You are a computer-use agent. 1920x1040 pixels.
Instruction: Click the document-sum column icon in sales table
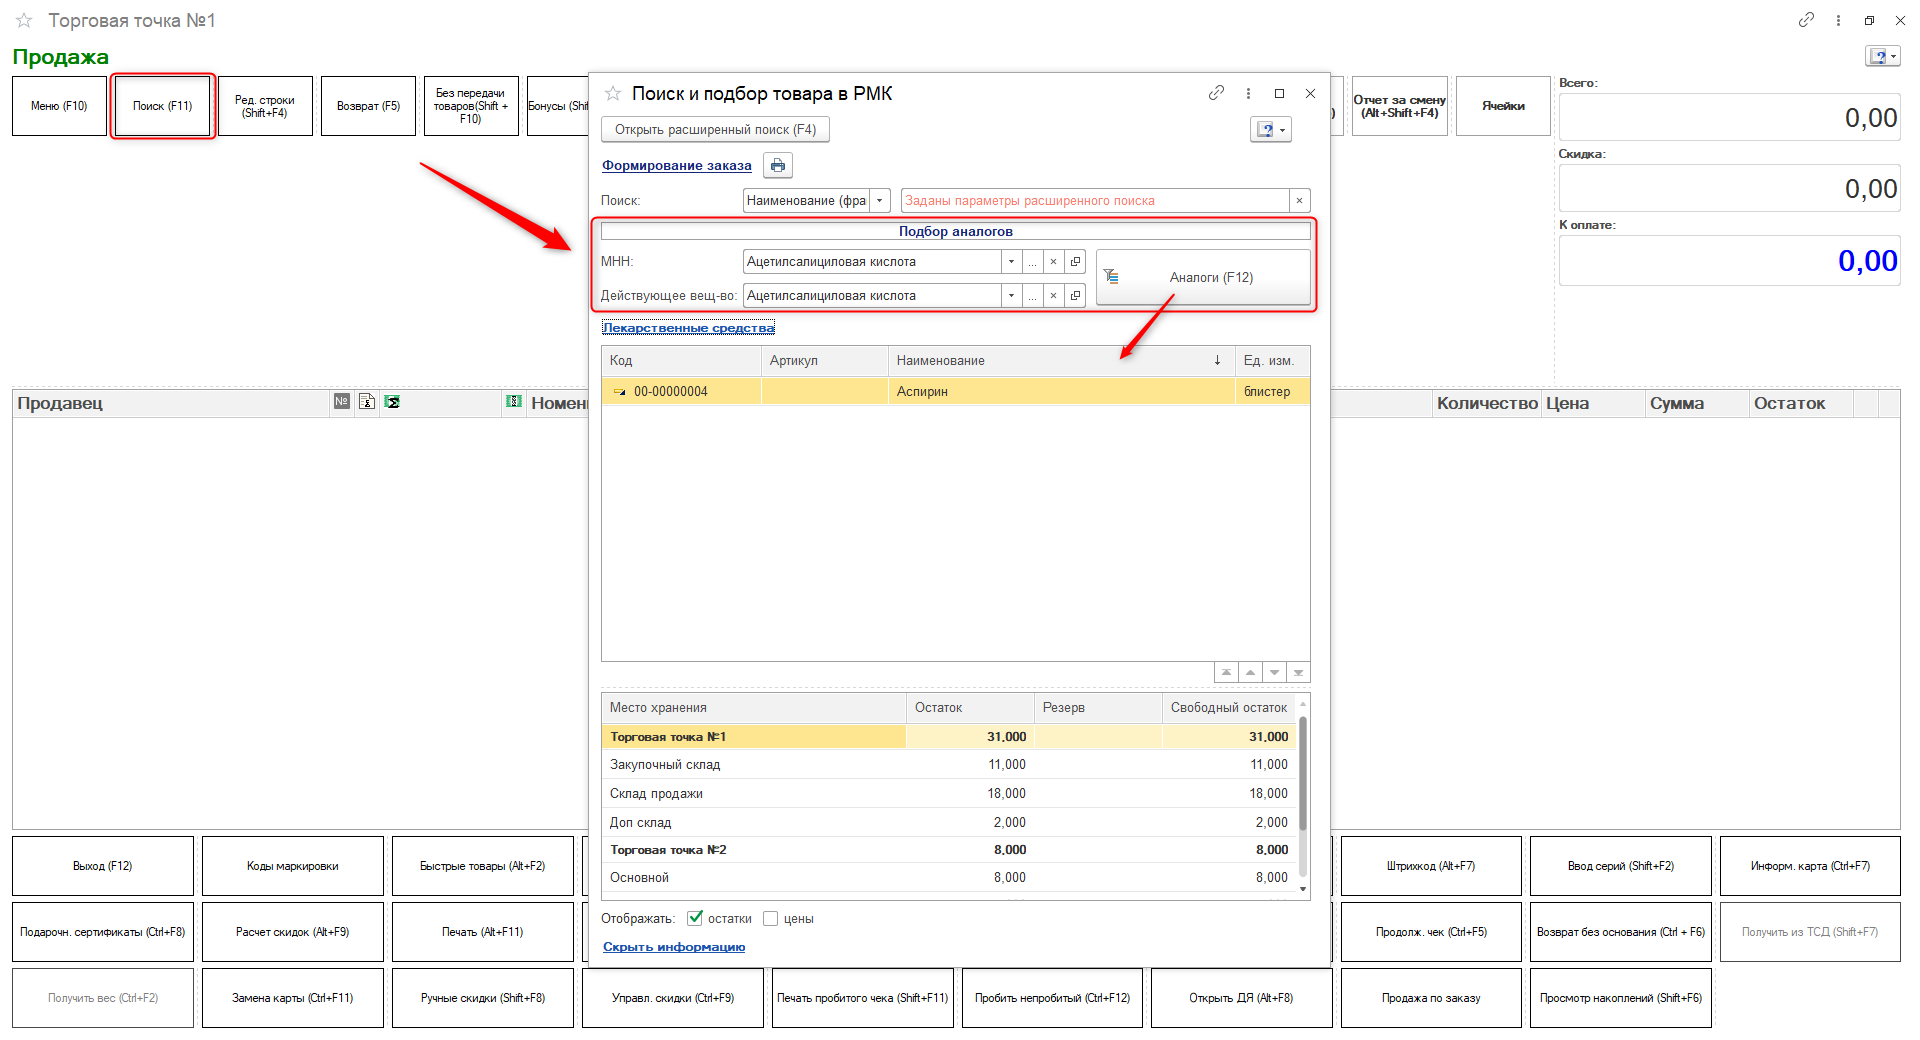[x=367, y=401]
